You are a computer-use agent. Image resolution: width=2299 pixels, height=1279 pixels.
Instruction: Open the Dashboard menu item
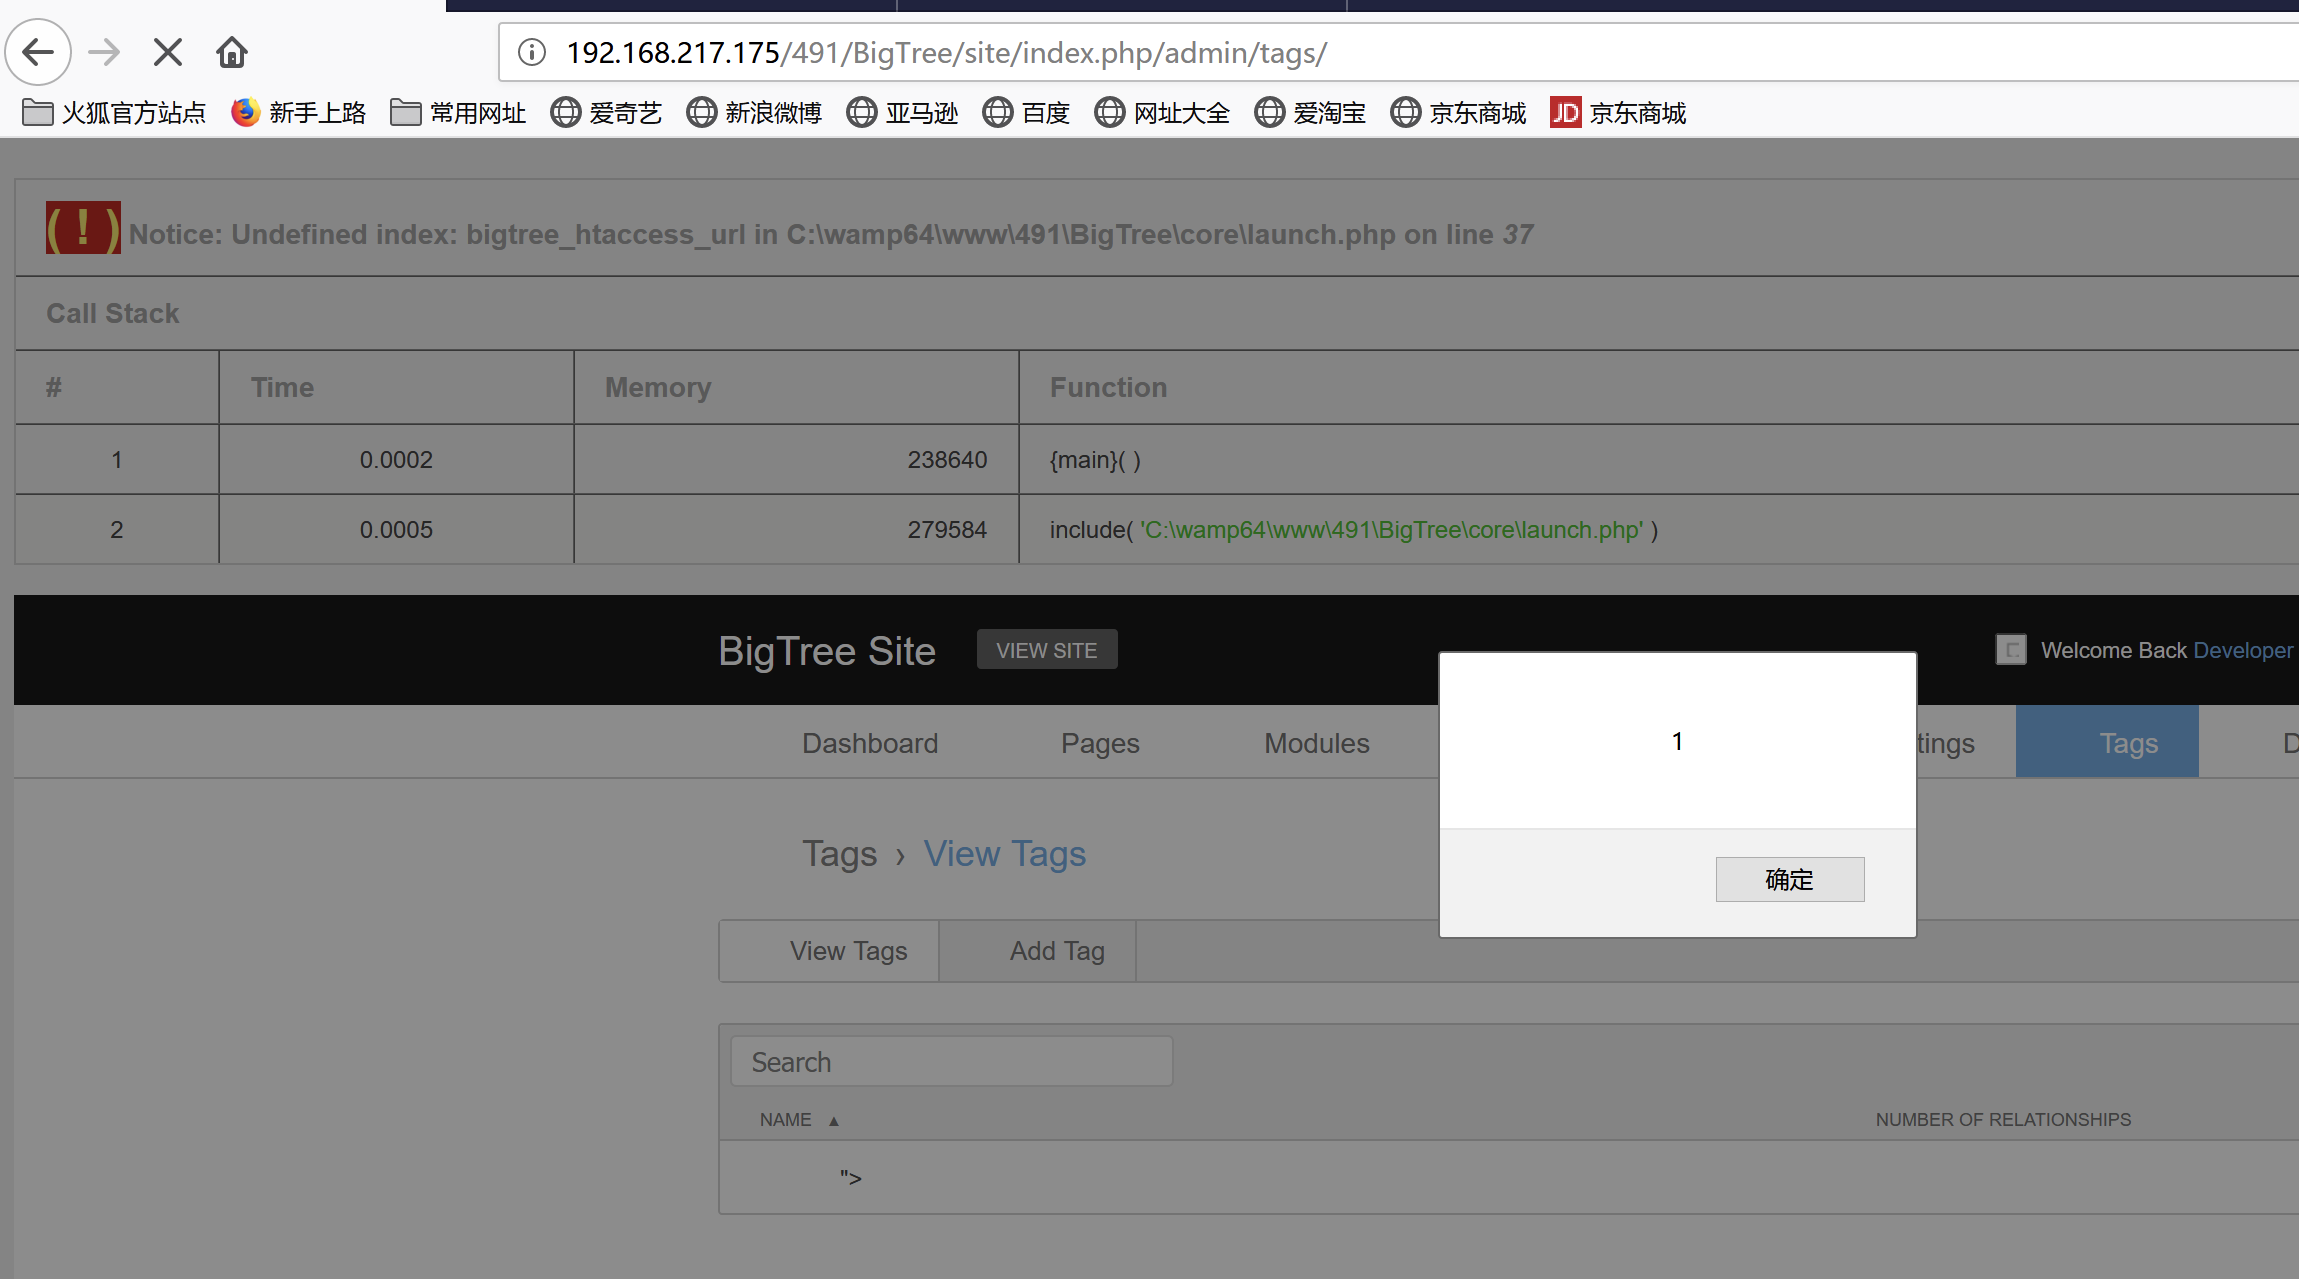[869, 742]
